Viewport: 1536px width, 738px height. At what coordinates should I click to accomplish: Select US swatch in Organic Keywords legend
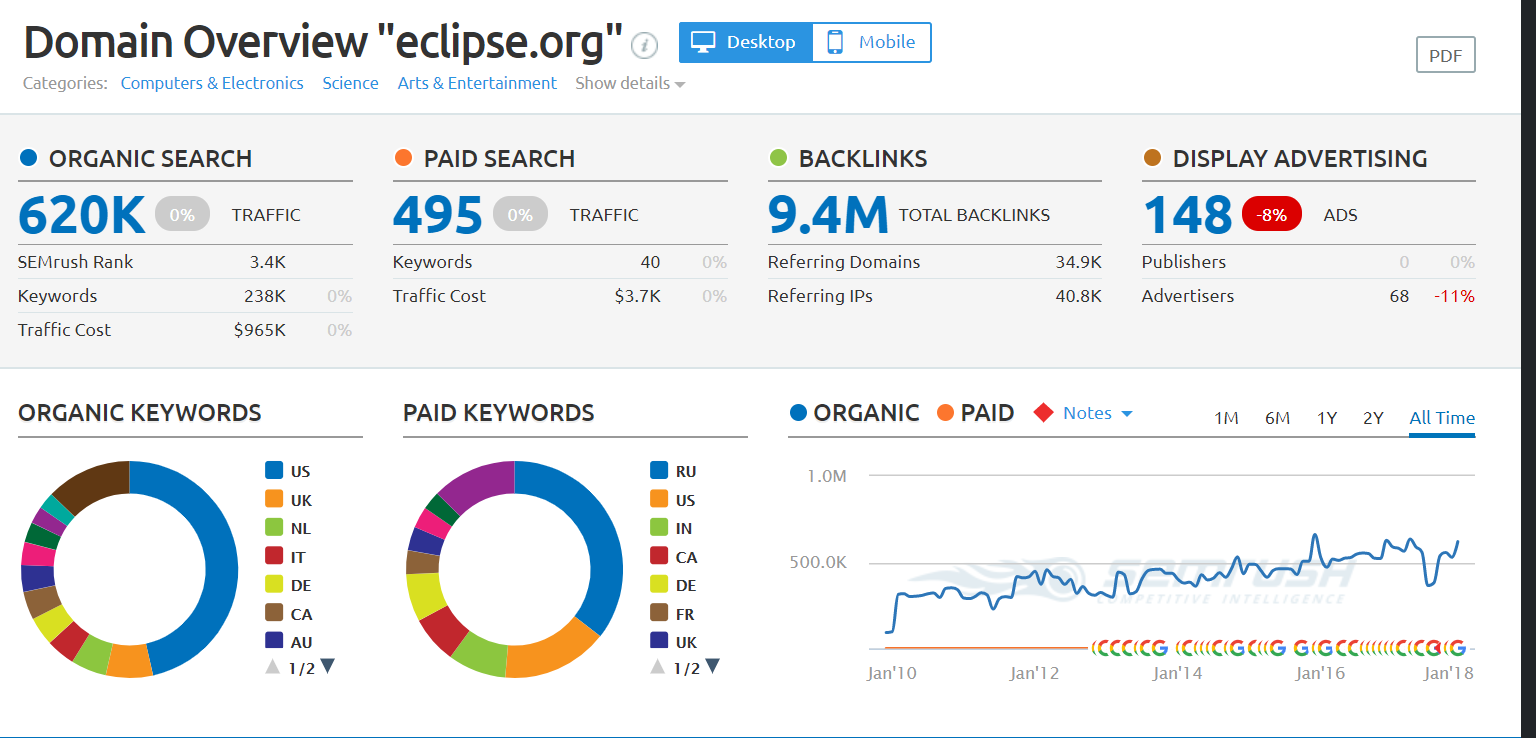coord(274,470)
